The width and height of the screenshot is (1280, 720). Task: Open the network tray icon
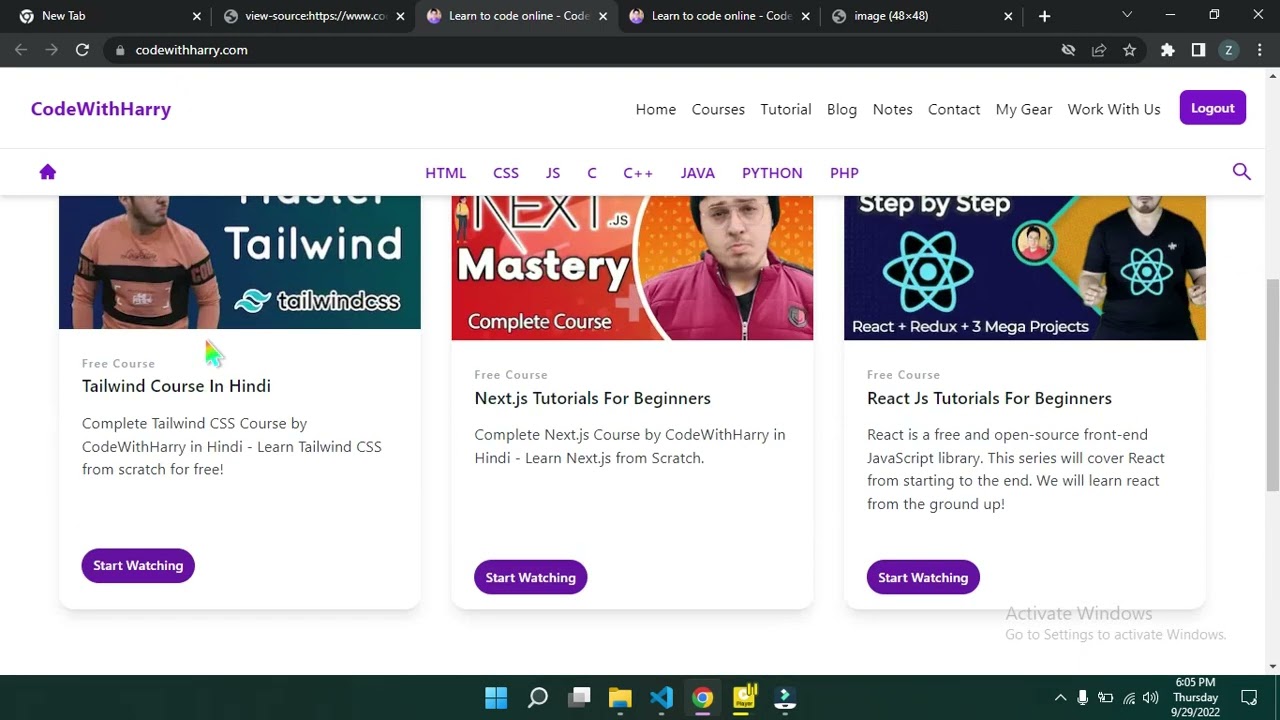[1129, 698]
